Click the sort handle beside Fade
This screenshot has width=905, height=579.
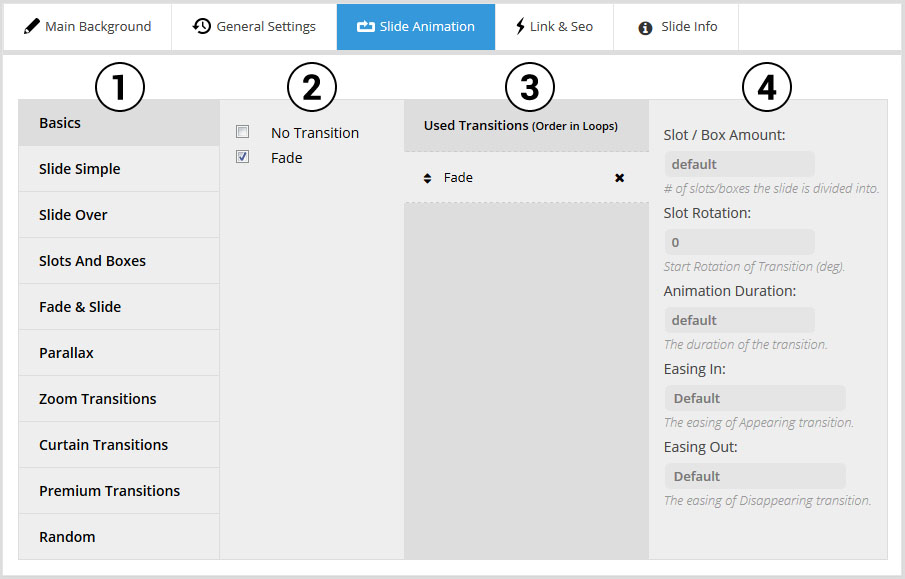point(428,178)
